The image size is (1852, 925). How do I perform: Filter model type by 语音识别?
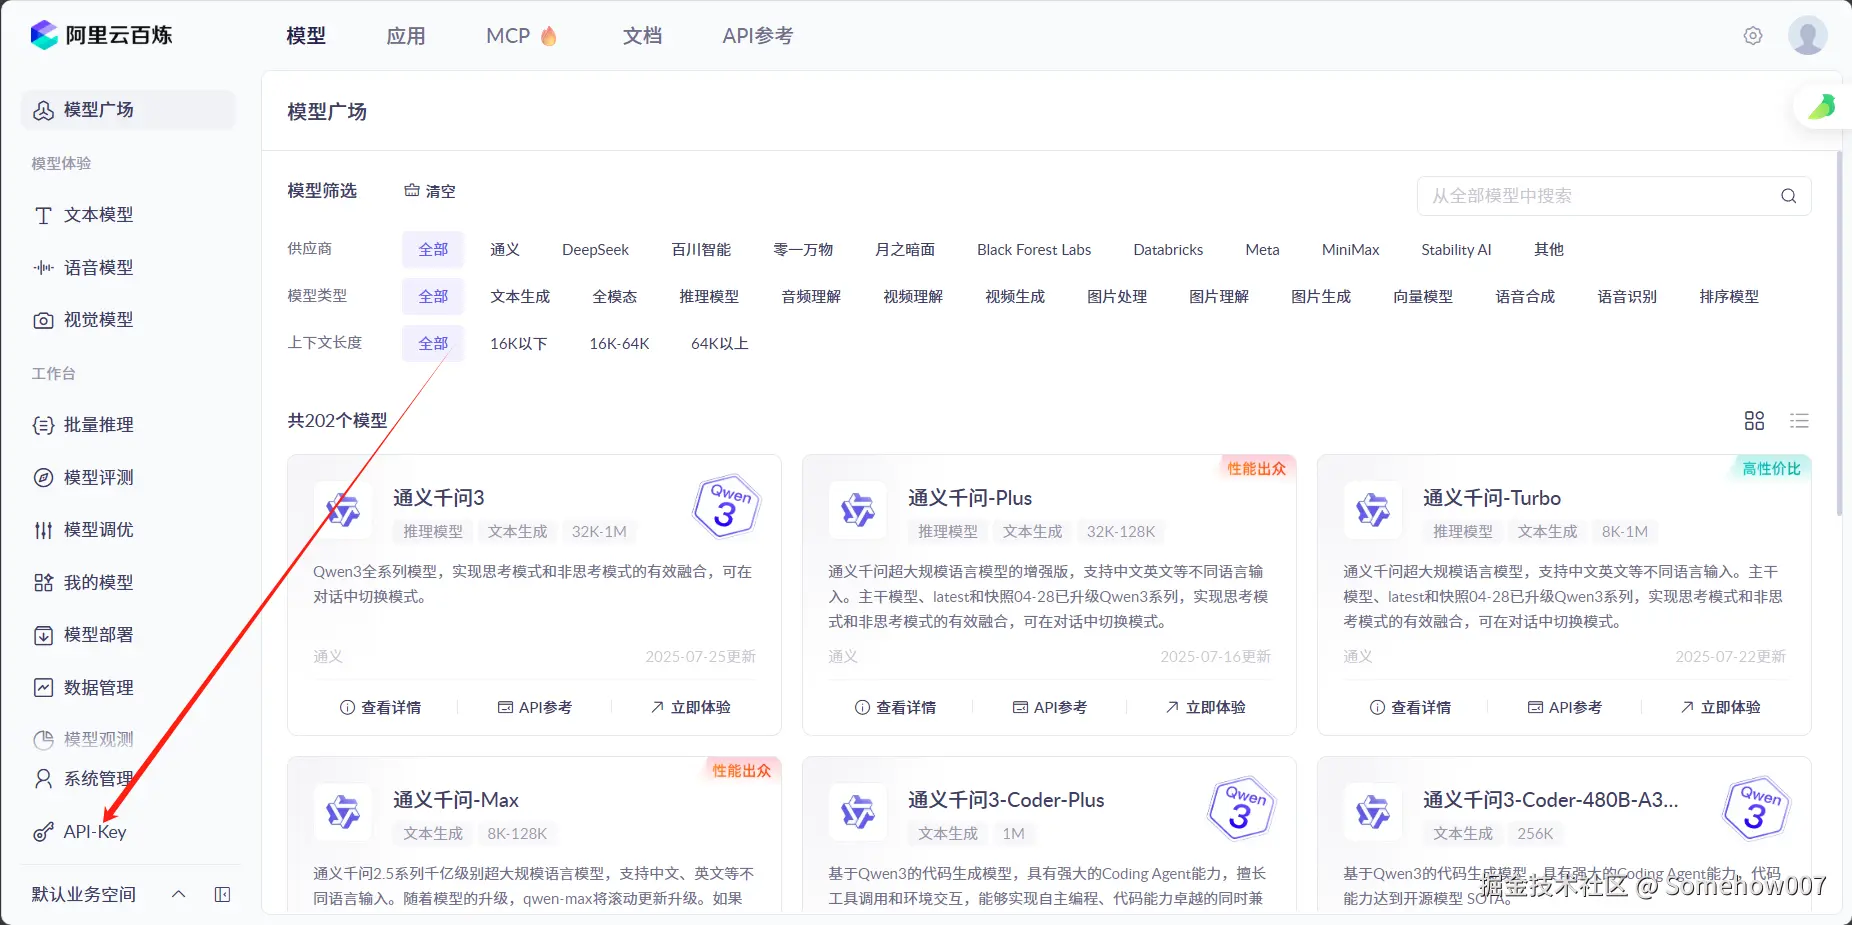pos(1627,296)
